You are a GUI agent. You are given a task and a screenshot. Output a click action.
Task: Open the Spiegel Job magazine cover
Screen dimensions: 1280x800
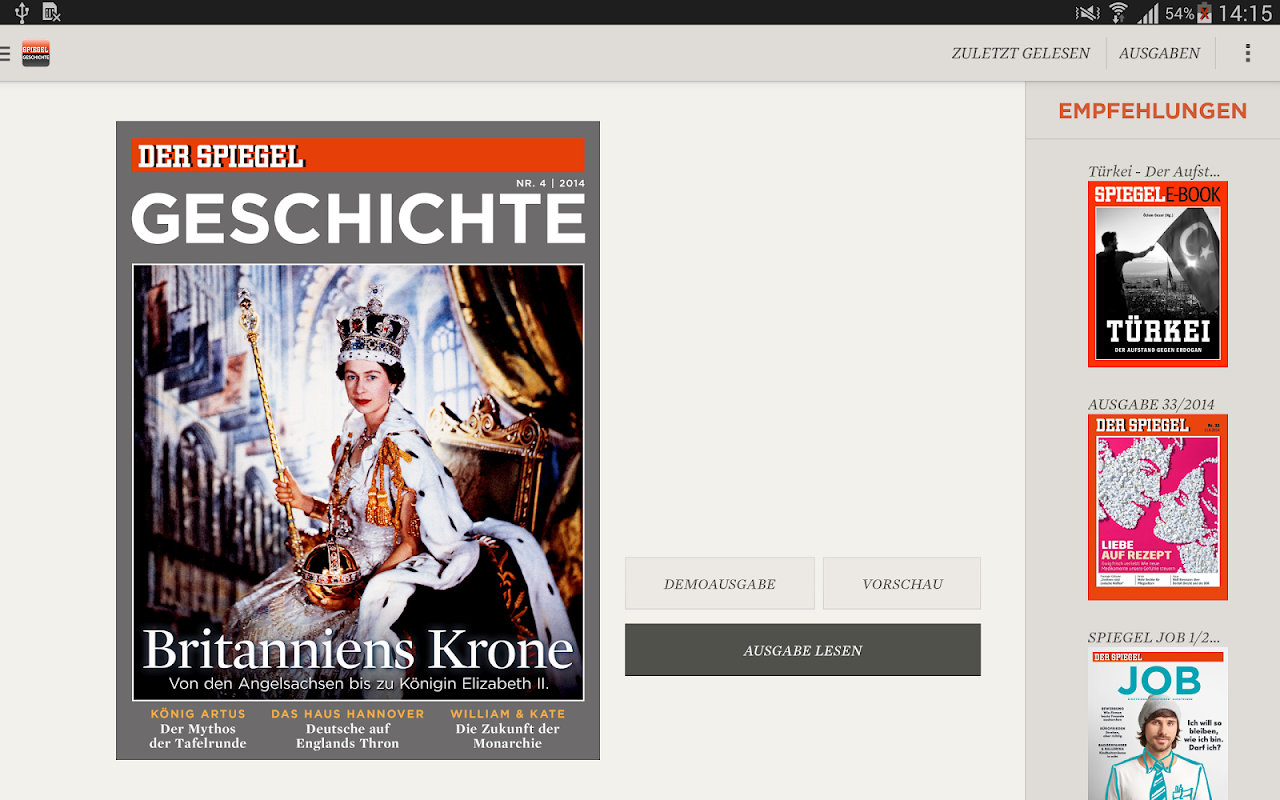(1158, 724)
